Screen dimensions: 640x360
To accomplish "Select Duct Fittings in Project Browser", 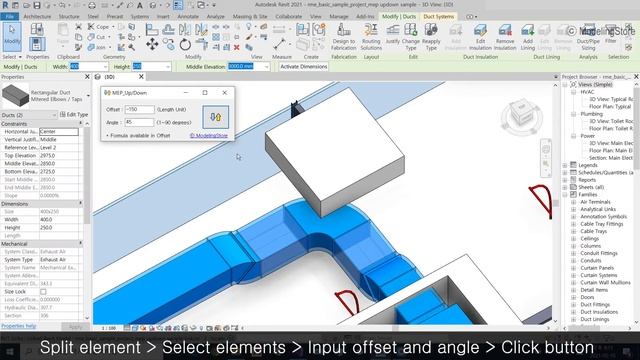I will [595, 305].
